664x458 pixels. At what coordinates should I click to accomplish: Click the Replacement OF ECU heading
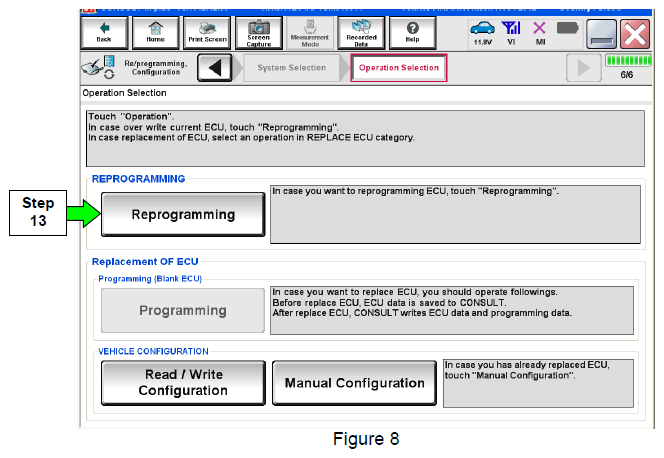coord(145,262)
